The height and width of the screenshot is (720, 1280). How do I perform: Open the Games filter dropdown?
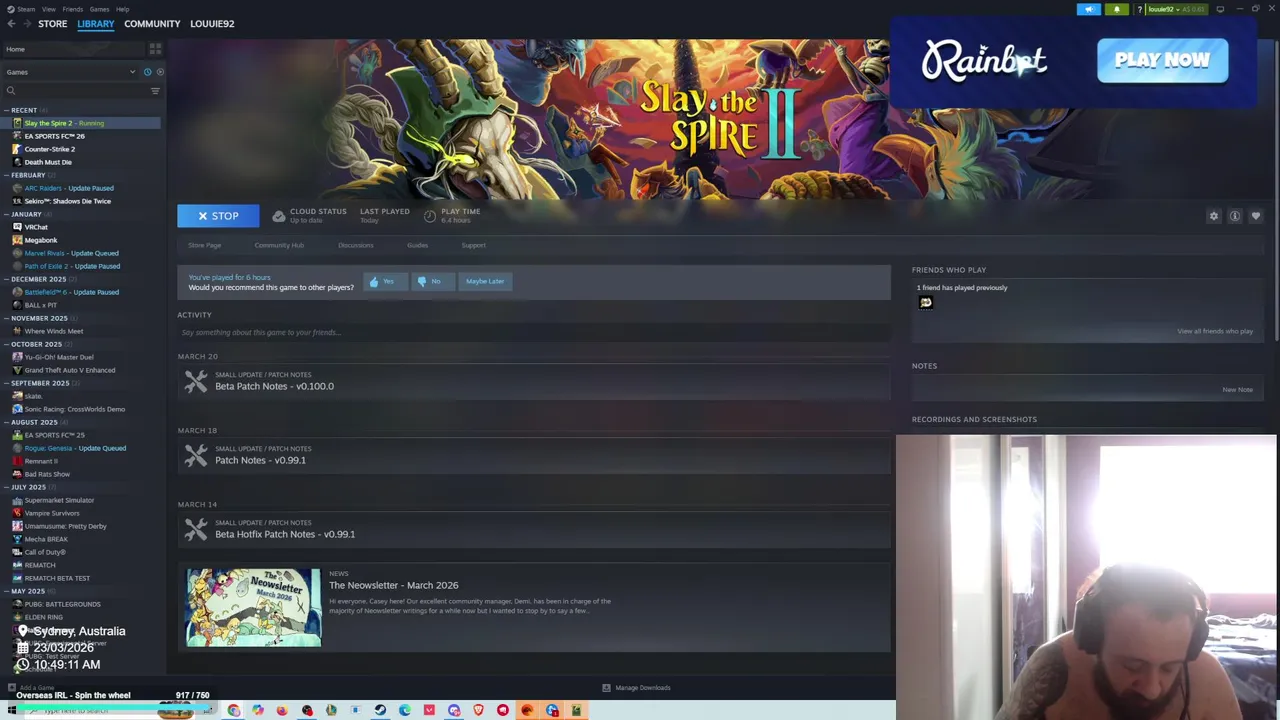pos(70,72)
